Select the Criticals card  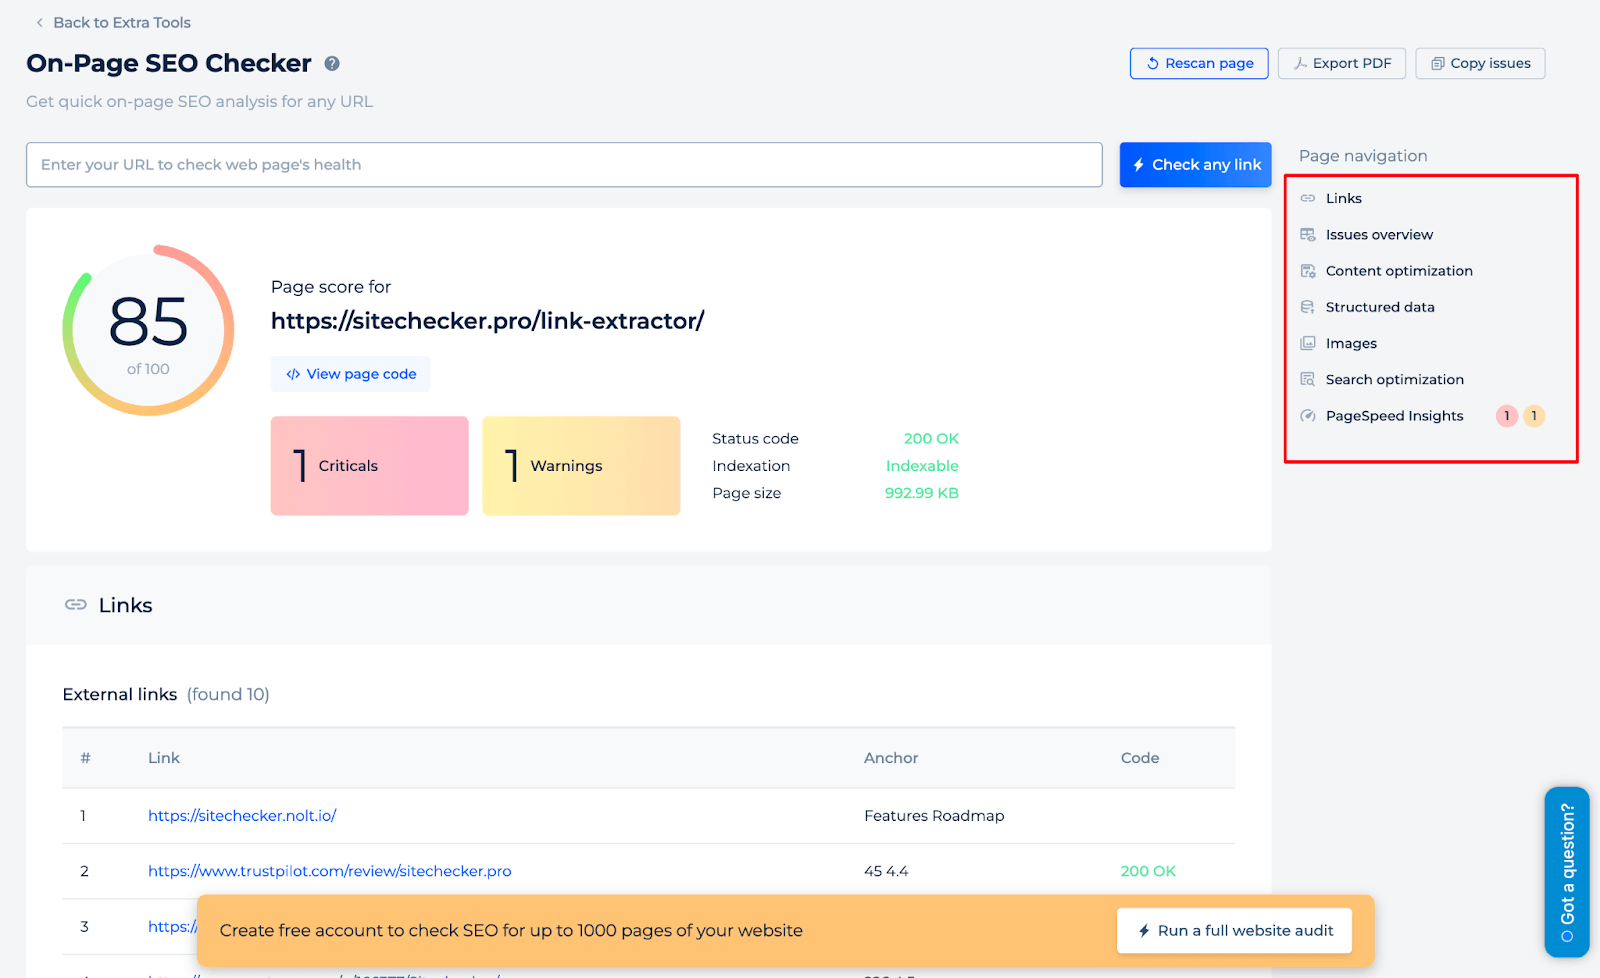369,466
